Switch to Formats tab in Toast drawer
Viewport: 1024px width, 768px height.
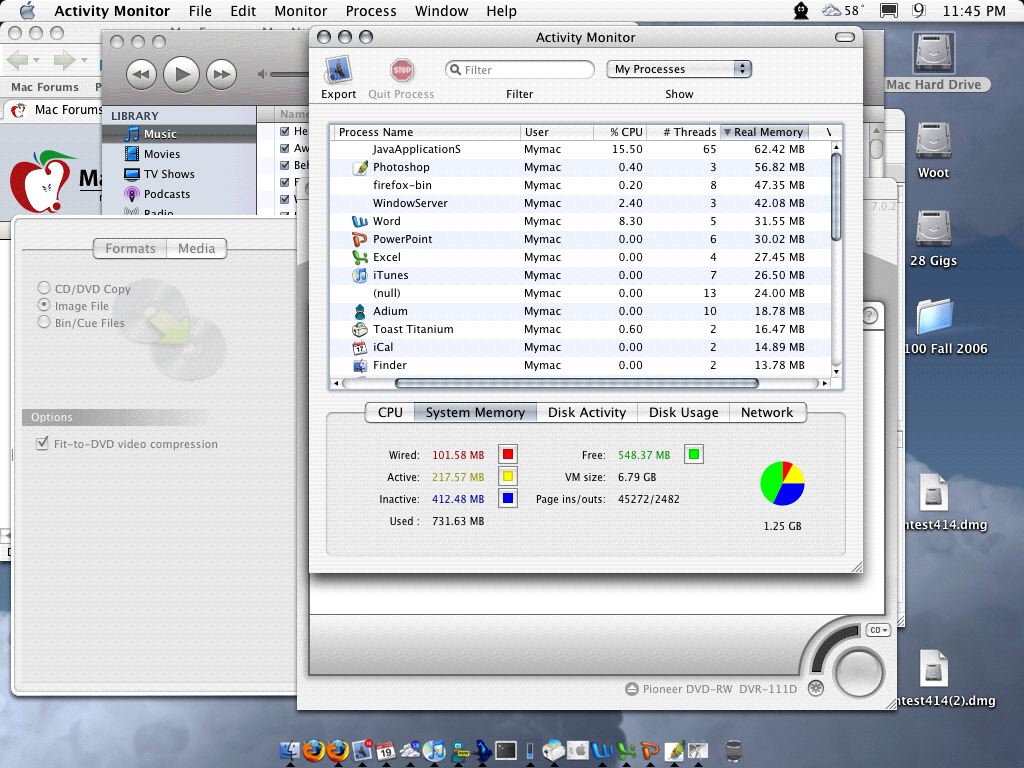(131, 248)
